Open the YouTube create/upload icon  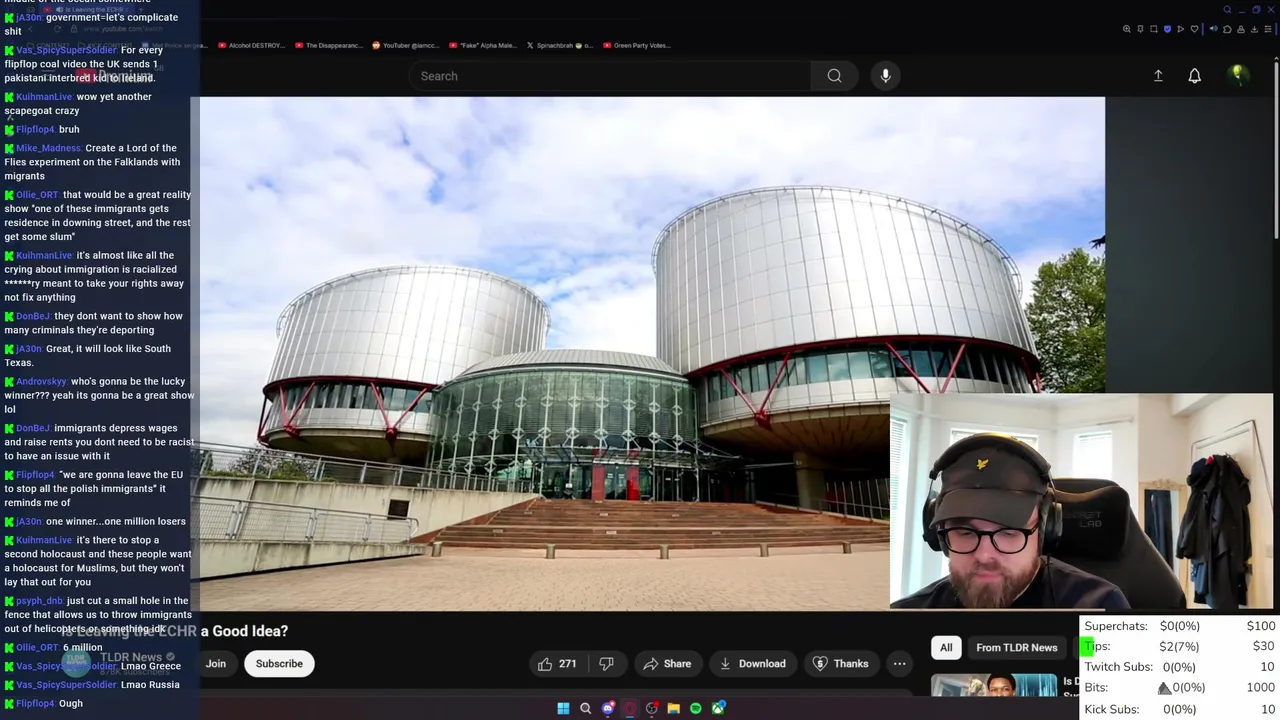[1158, 76]
